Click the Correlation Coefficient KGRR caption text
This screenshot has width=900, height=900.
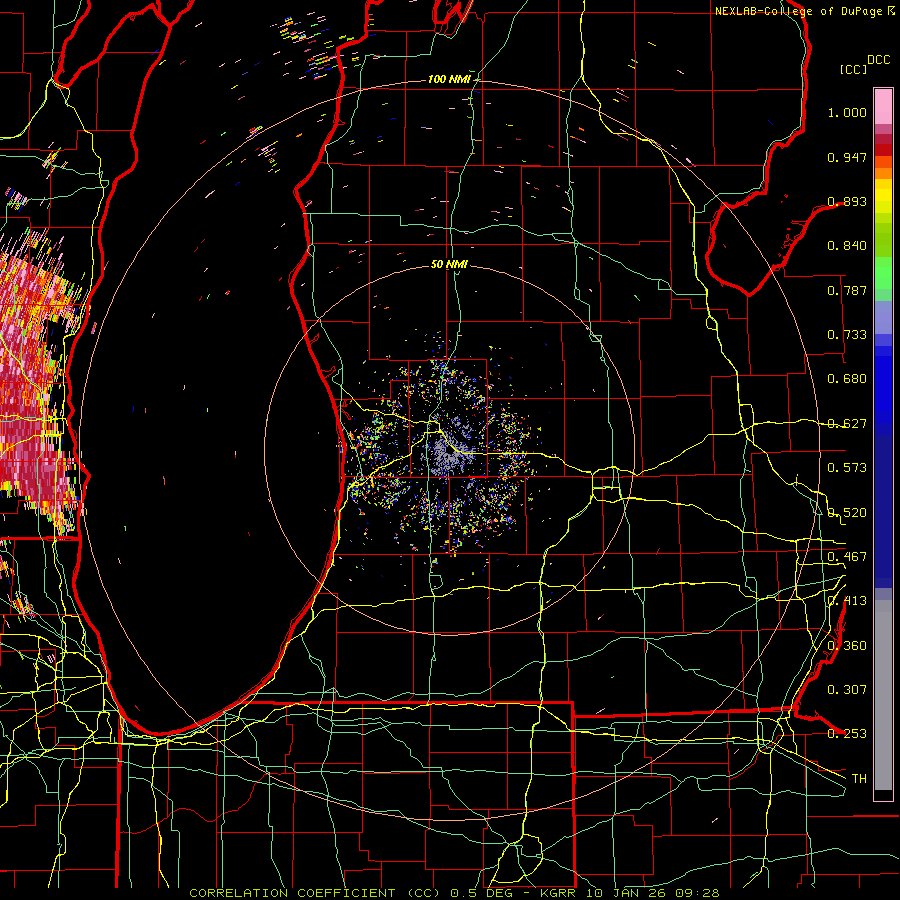click(454, 893)
